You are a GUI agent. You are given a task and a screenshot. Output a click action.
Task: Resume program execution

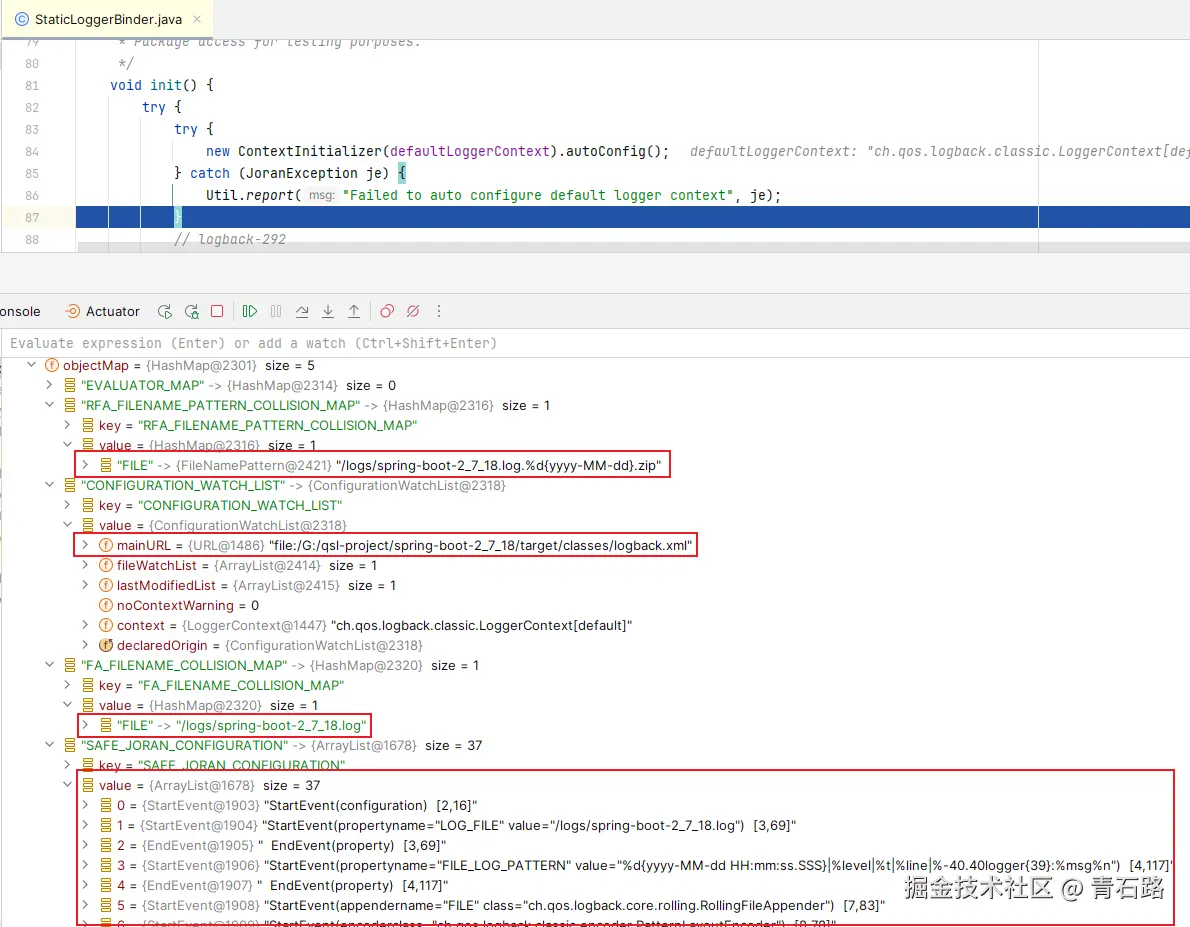point(250,311)
